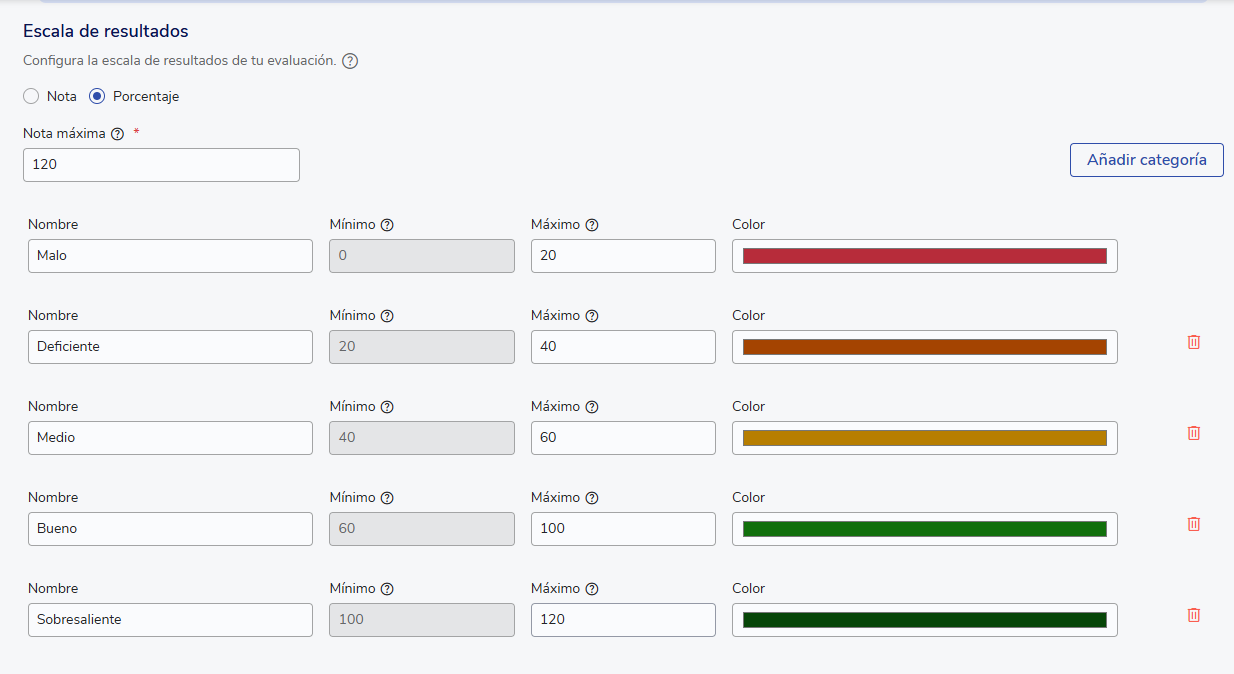The width and height of the screenshot is (1234, 674).
Task: Open the red color picker for Malo
Action: point(924,256)
